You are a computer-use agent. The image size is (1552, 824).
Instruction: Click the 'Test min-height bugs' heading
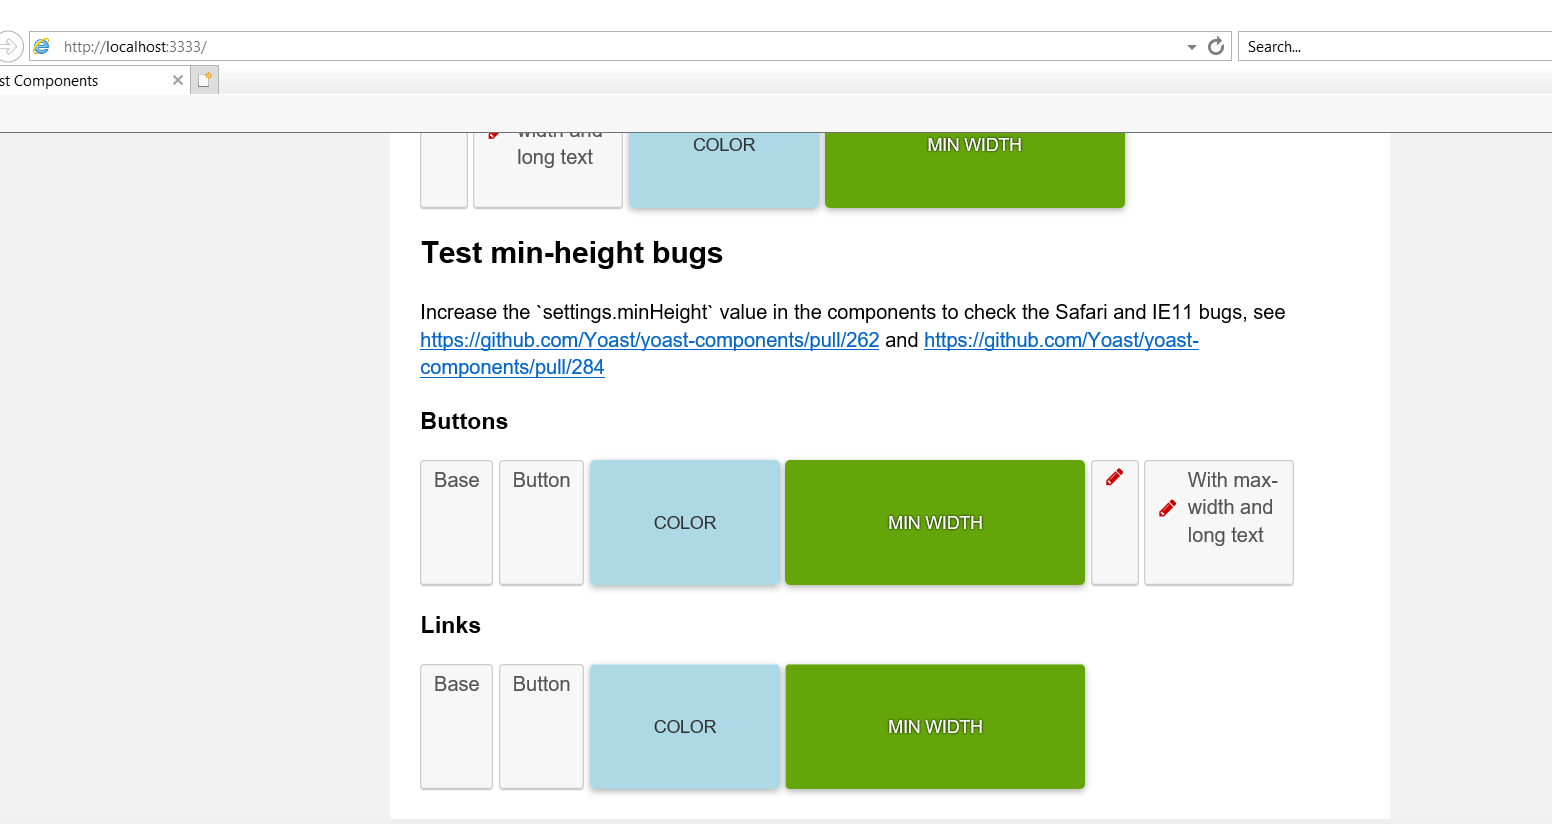click(572, 252)
